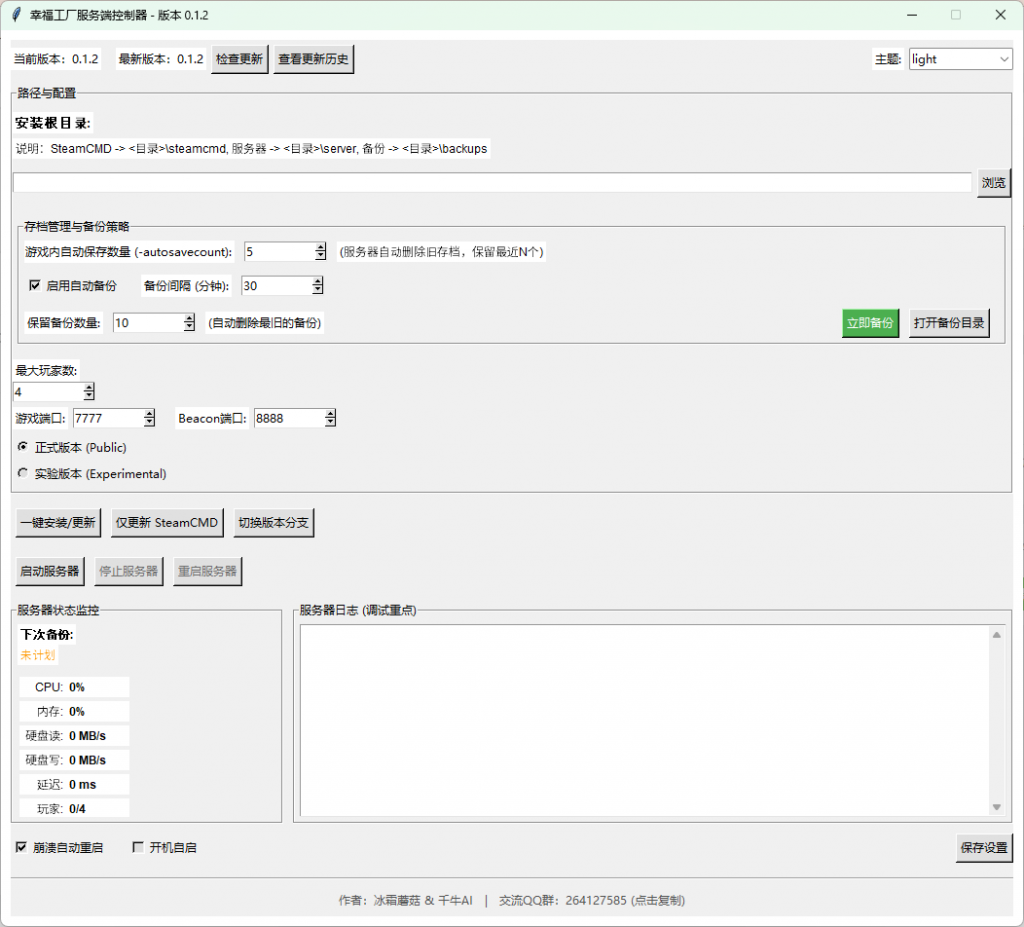Increase max players count
1024x927 pixels.
[89, 387]
